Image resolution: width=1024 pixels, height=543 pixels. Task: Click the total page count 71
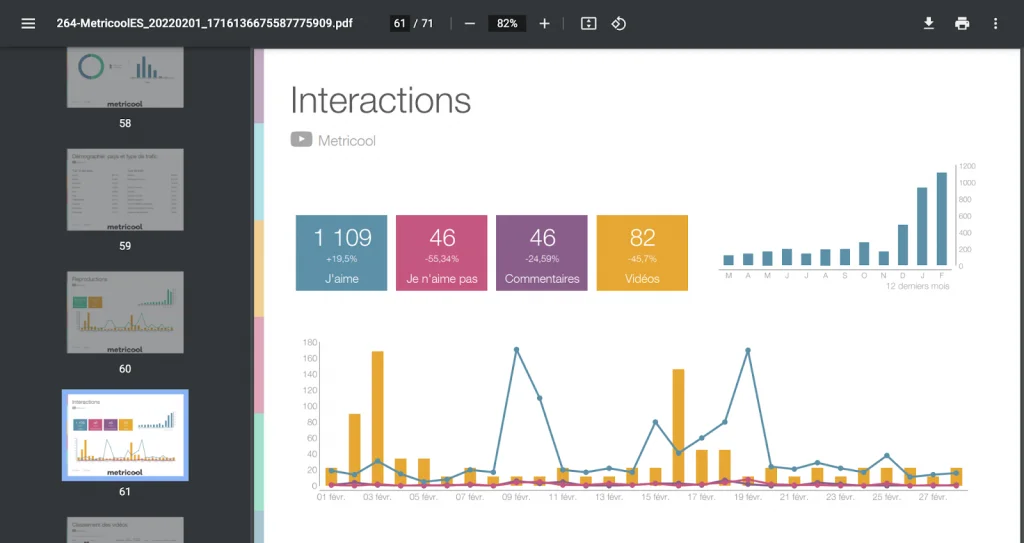pos(427,24)
